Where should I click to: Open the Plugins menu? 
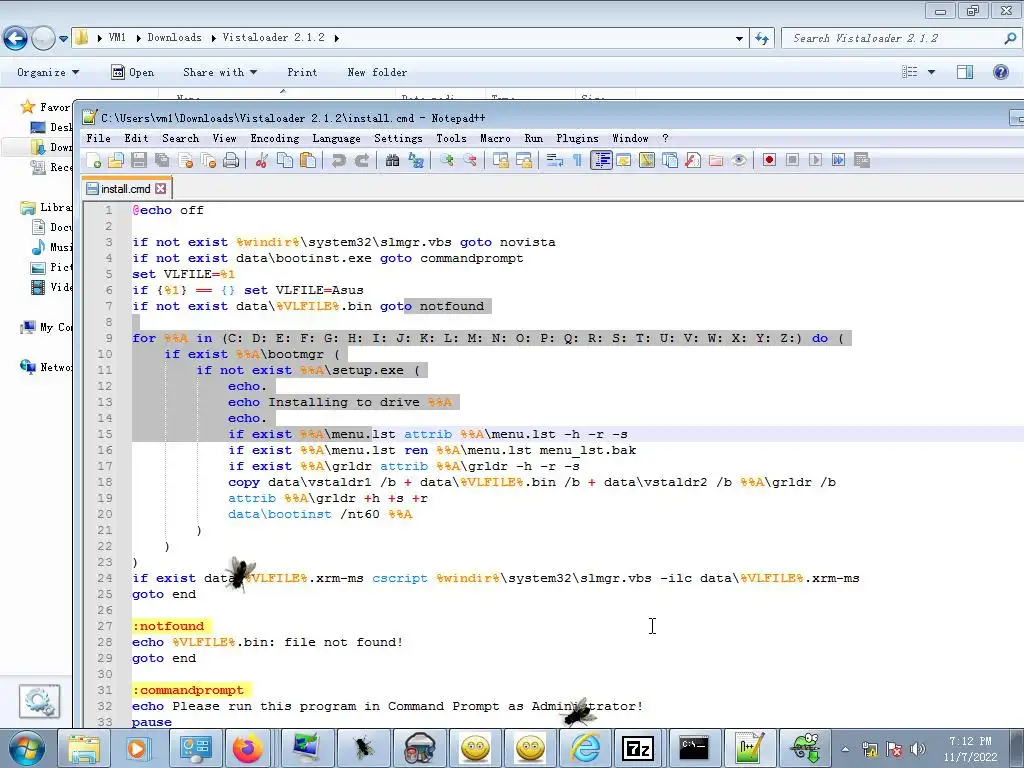point(577,138)
